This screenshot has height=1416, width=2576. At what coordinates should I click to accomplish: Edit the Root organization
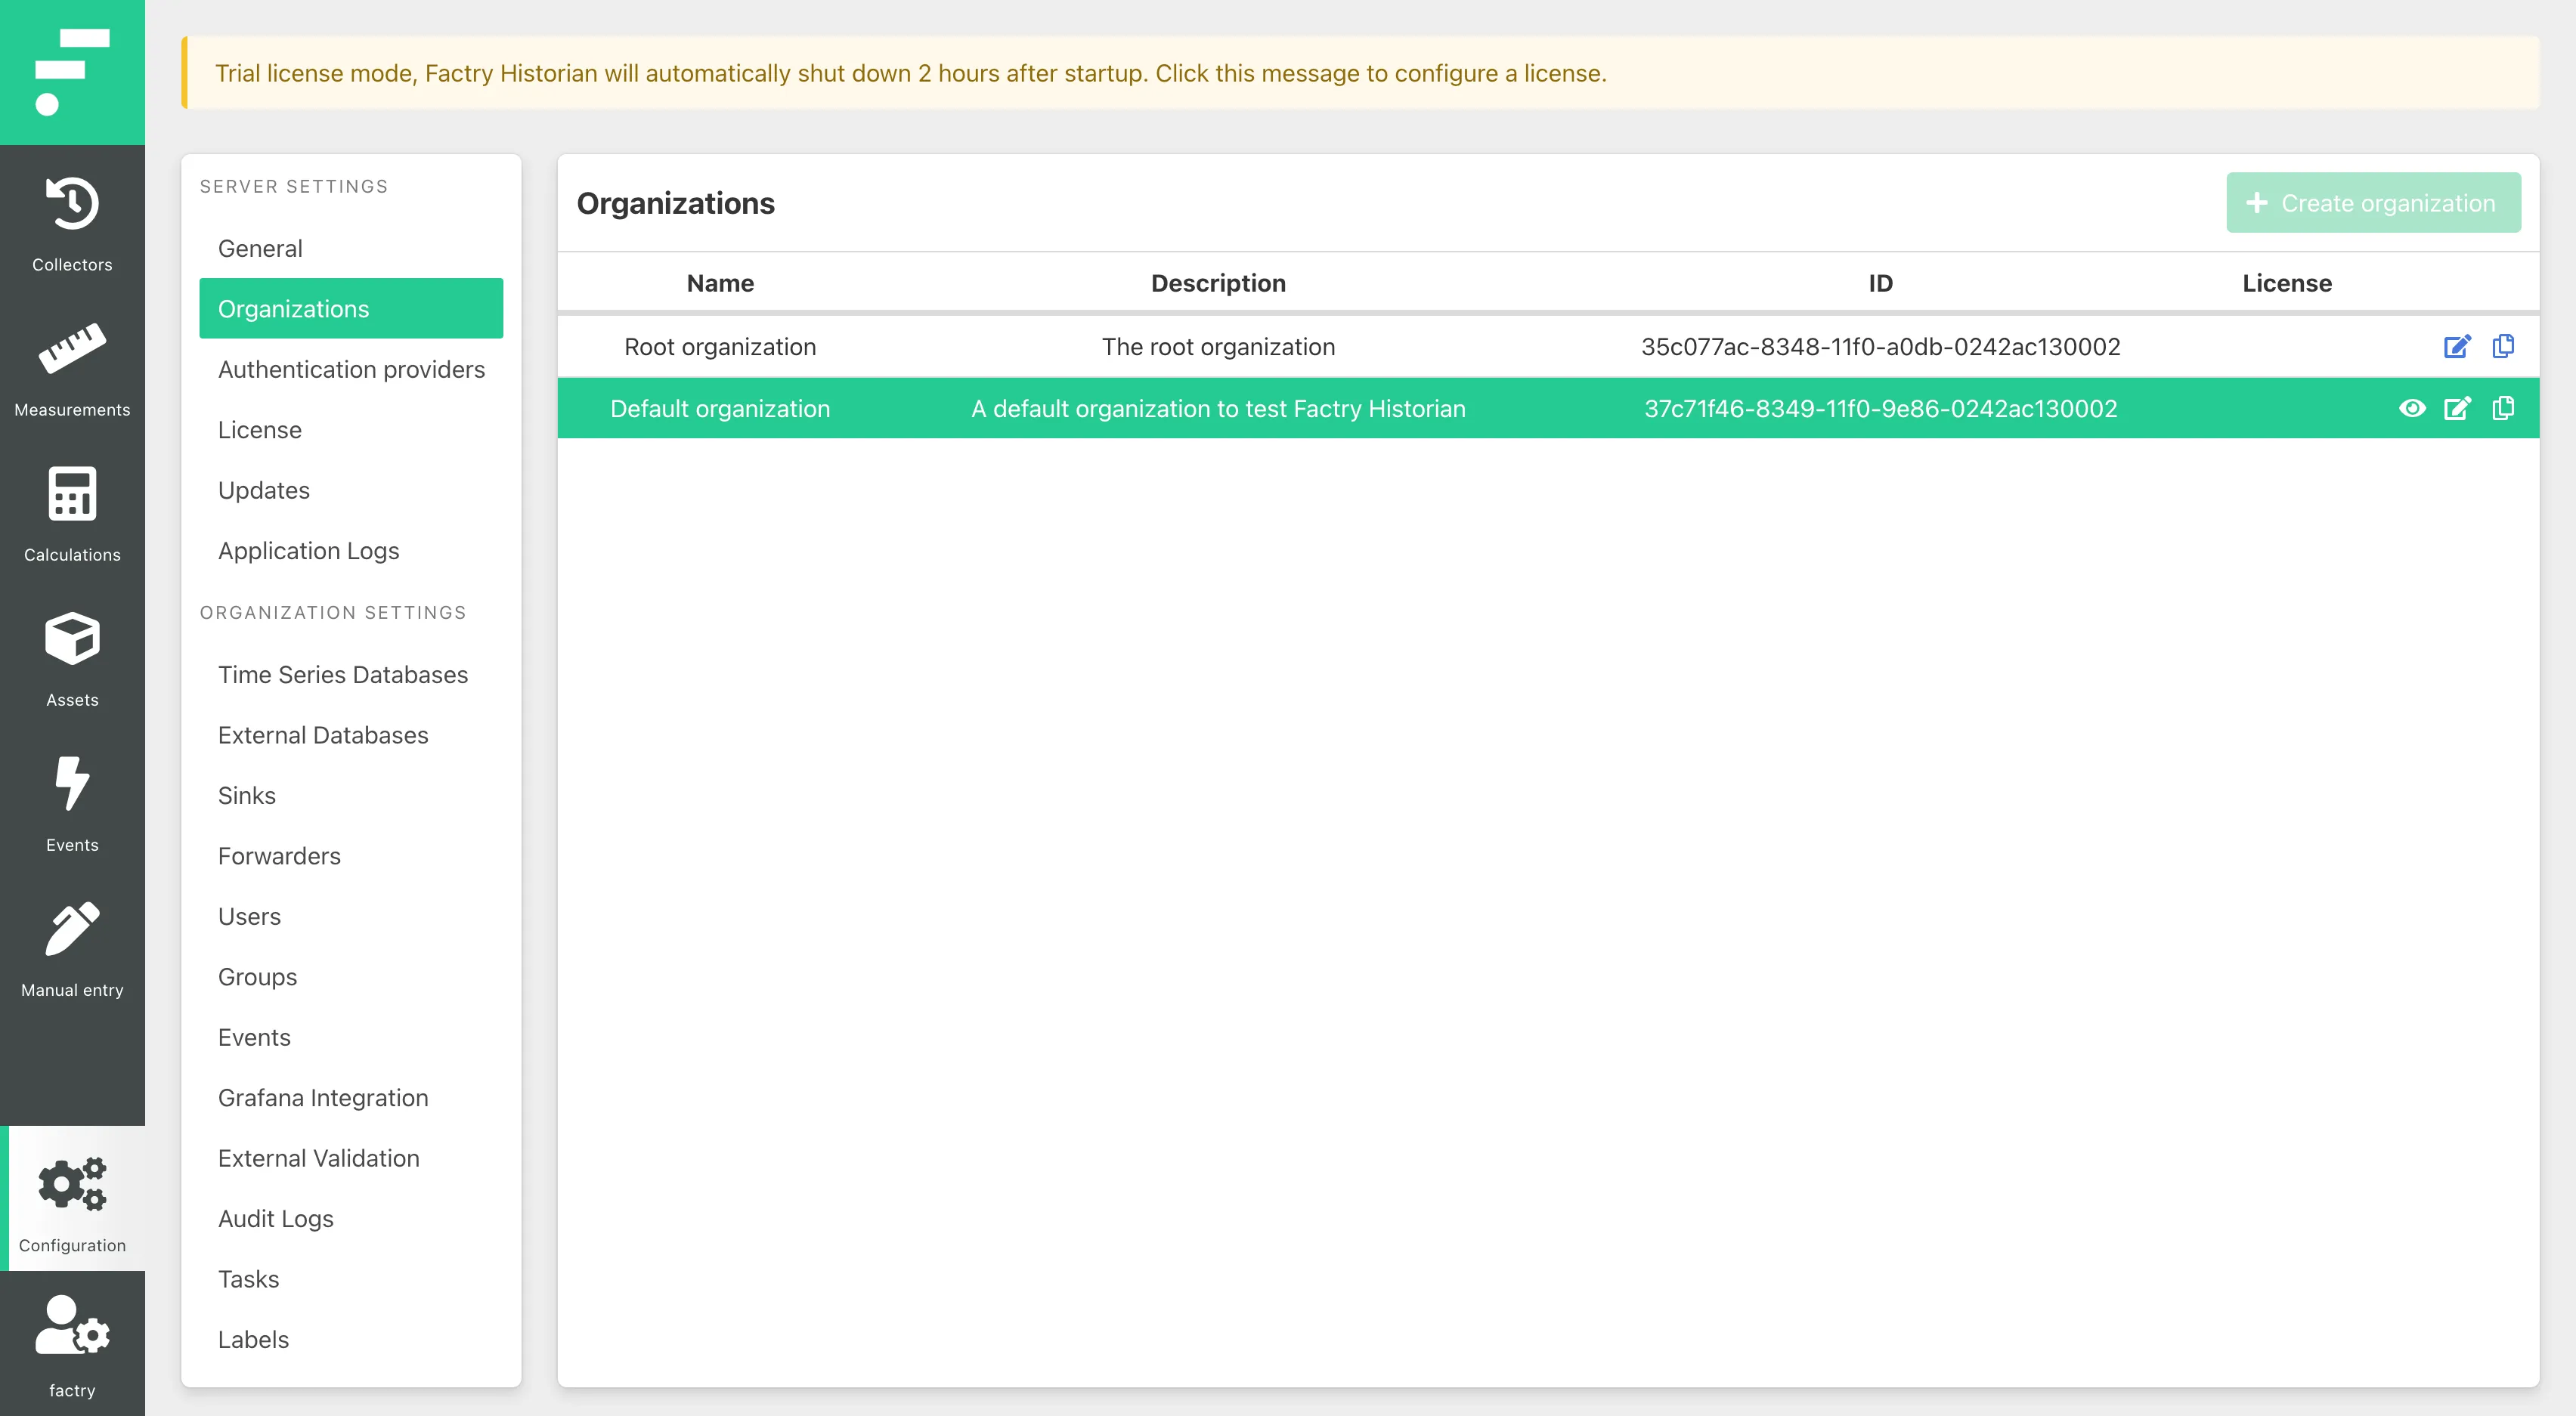tap(2457, 347)
